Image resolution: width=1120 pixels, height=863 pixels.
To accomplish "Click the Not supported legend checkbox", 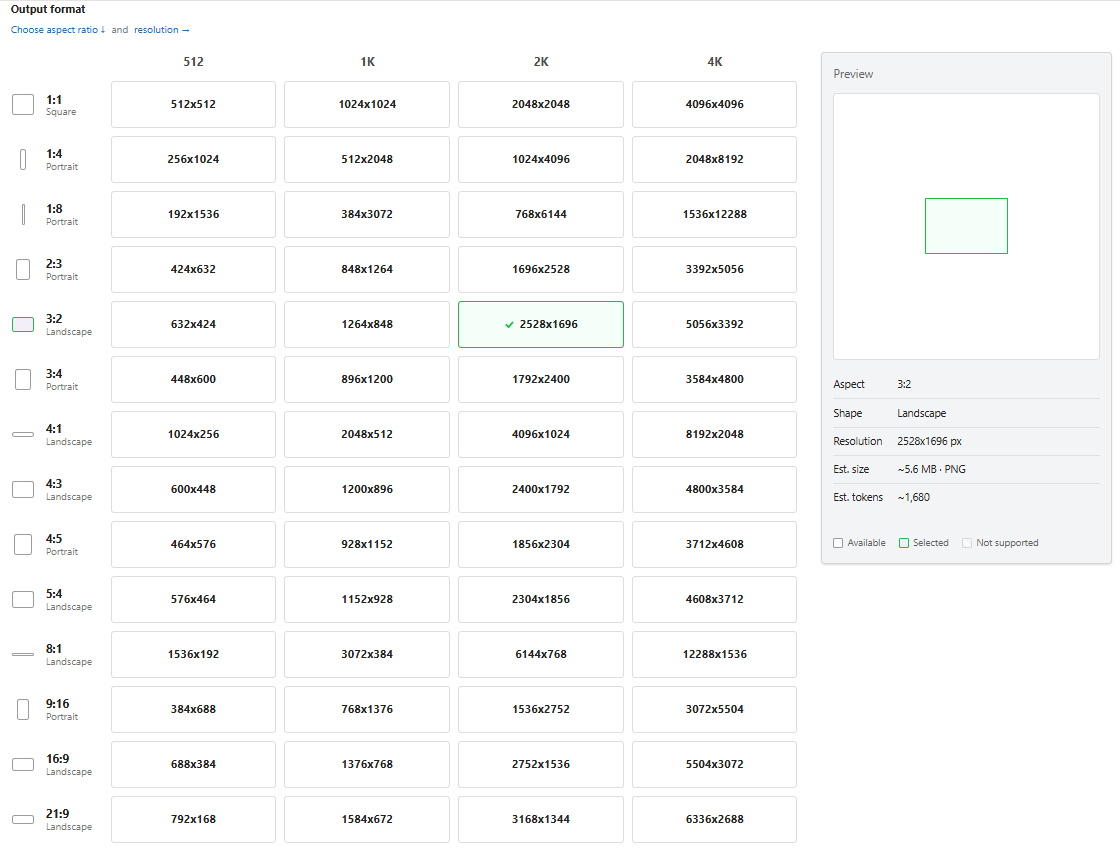I will click(x=967, y=543).
